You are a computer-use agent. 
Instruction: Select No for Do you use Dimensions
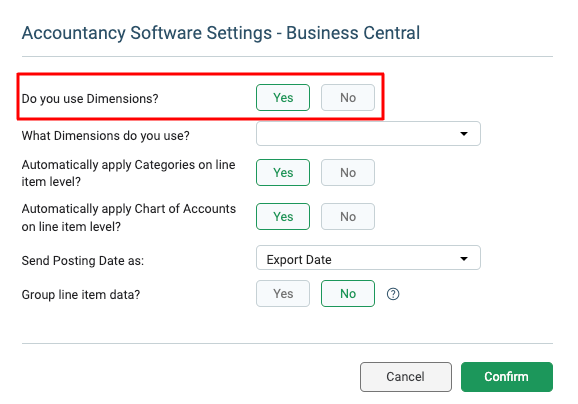[x=348, y=98]
